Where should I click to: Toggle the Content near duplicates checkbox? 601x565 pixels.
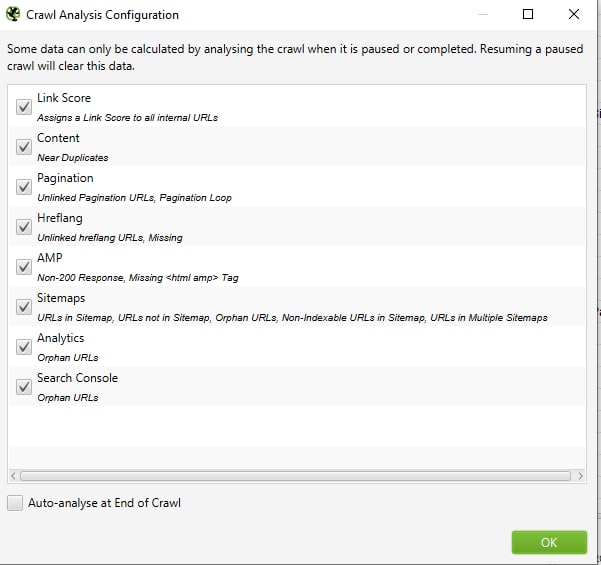pyautogui.click(x=24, y=147)
